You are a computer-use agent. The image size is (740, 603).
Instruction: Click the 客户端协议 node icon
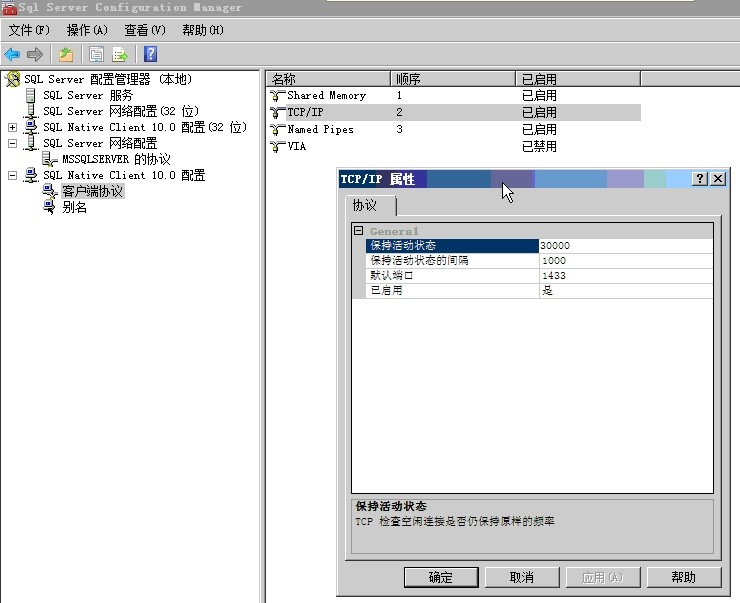(50, 191)
